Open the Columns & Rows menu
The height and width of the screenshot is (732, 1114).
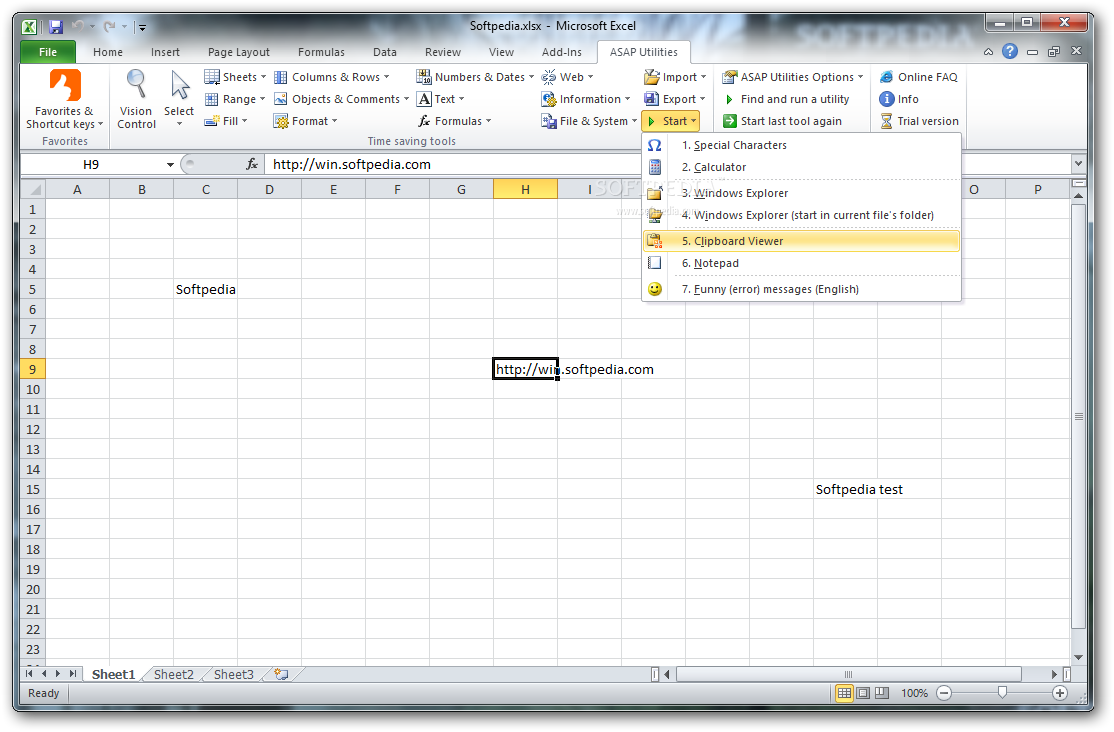pos(332,77)
